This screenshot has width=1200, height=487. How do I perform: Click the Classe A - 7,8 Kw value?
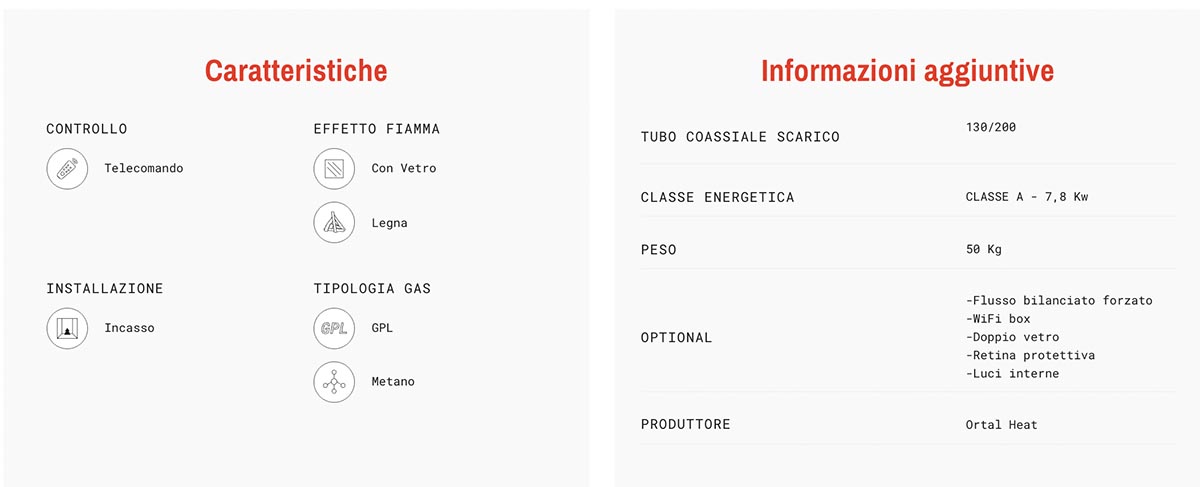point(1027,197)
